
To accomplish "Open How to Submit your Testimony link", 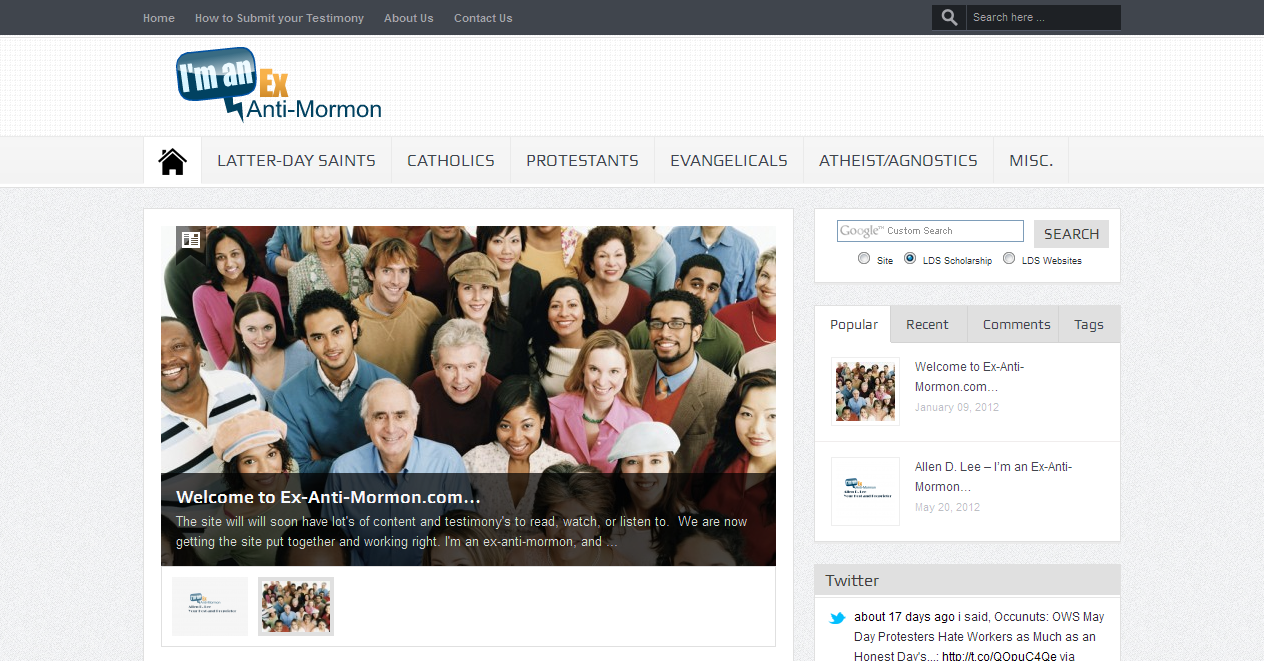I will pos(279,18).
